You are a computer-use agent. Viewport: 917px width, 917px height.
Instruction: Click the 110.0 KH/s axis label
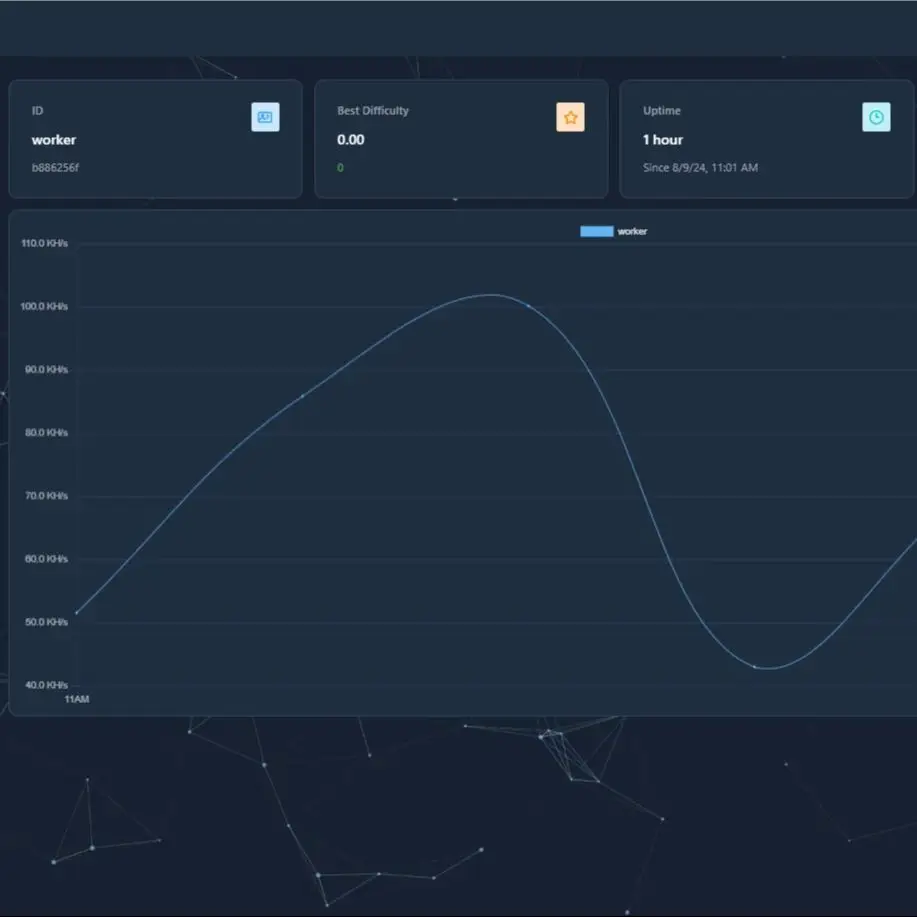(x=44, y=243)
